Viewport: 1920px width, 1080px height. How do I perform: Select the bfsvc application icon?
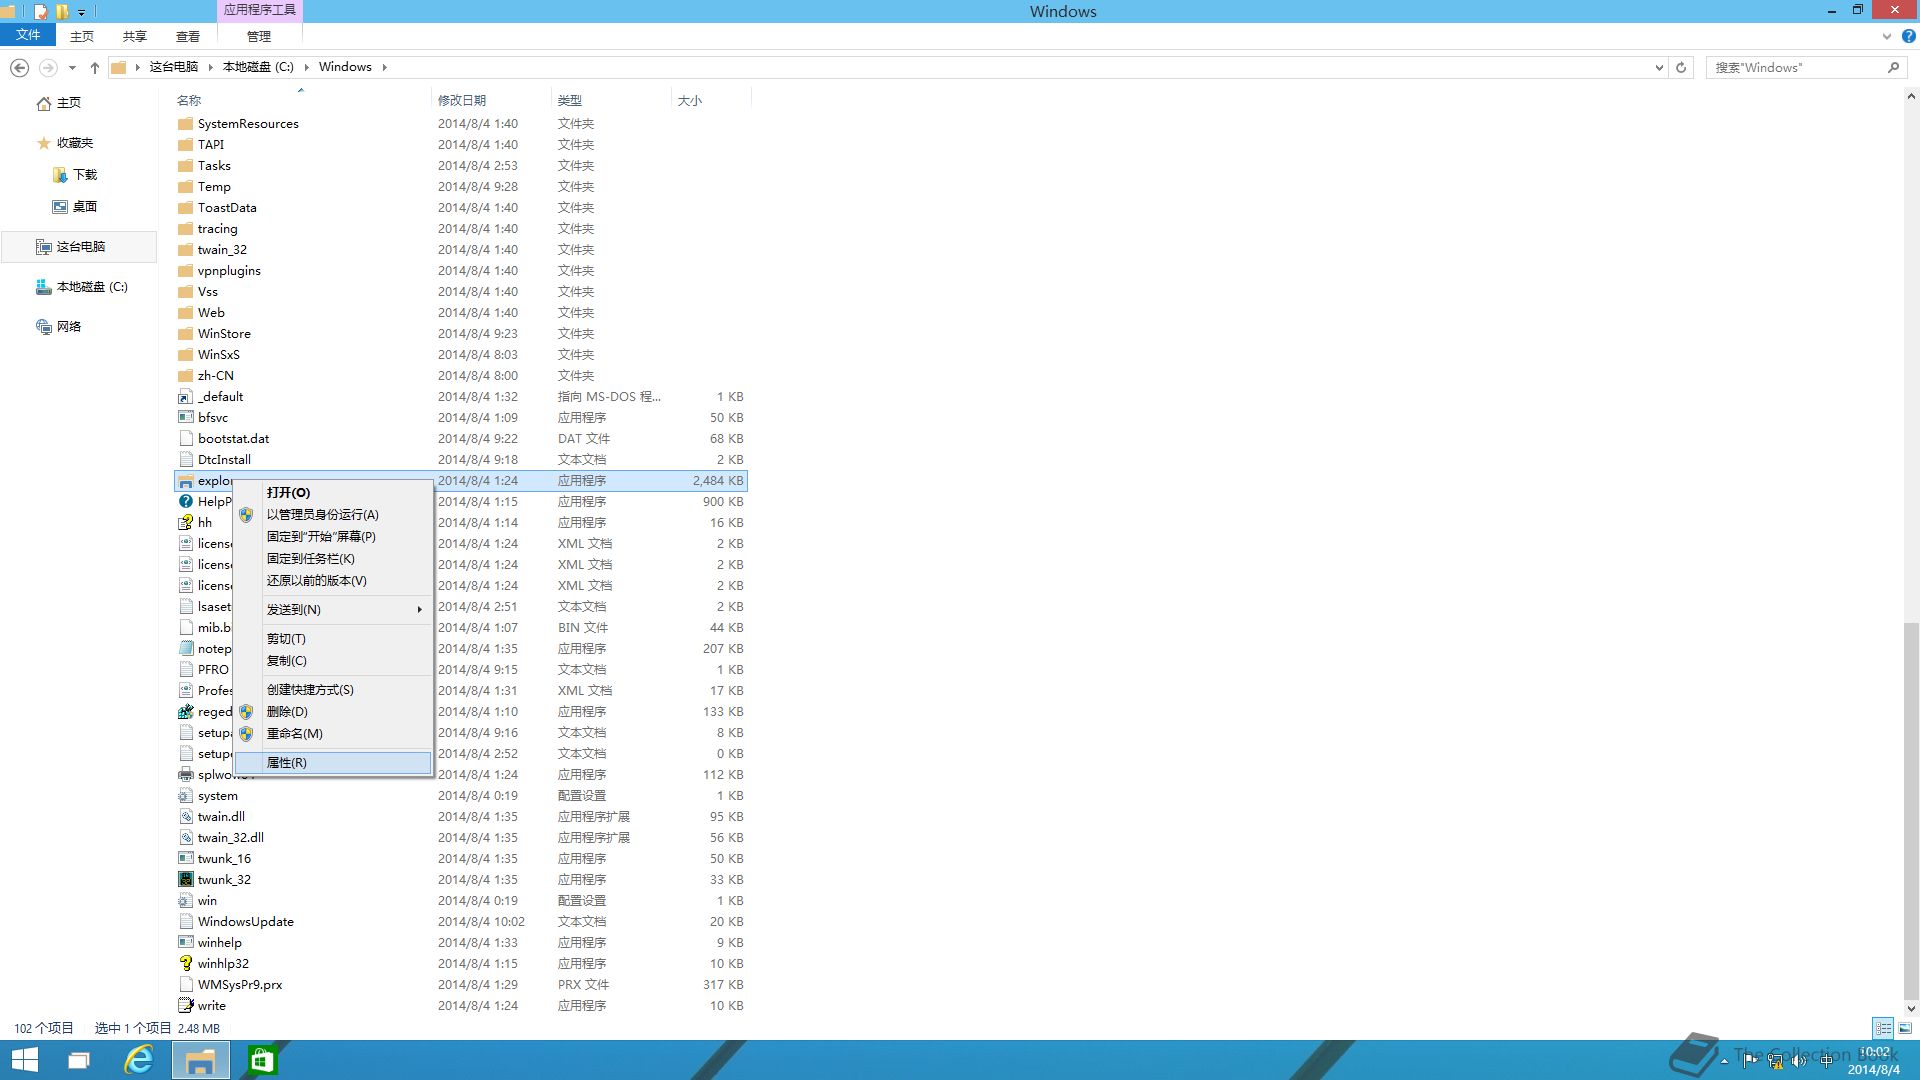tap(185, 418)
